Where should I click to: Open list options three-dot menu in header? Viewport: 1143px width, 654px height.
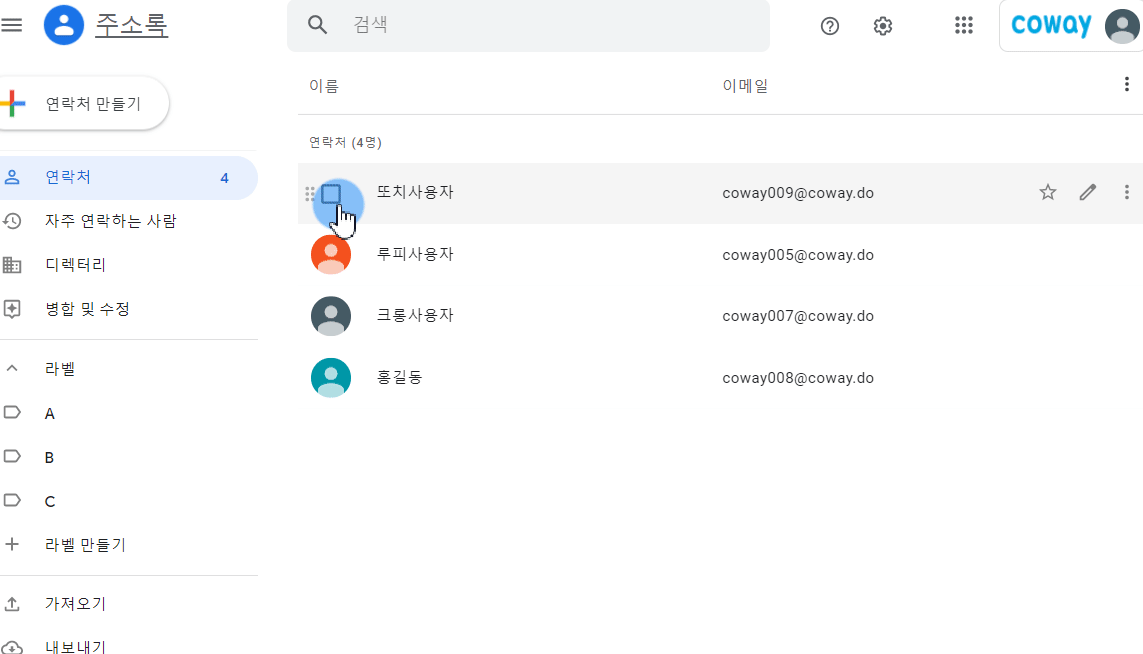(1126, 85)
